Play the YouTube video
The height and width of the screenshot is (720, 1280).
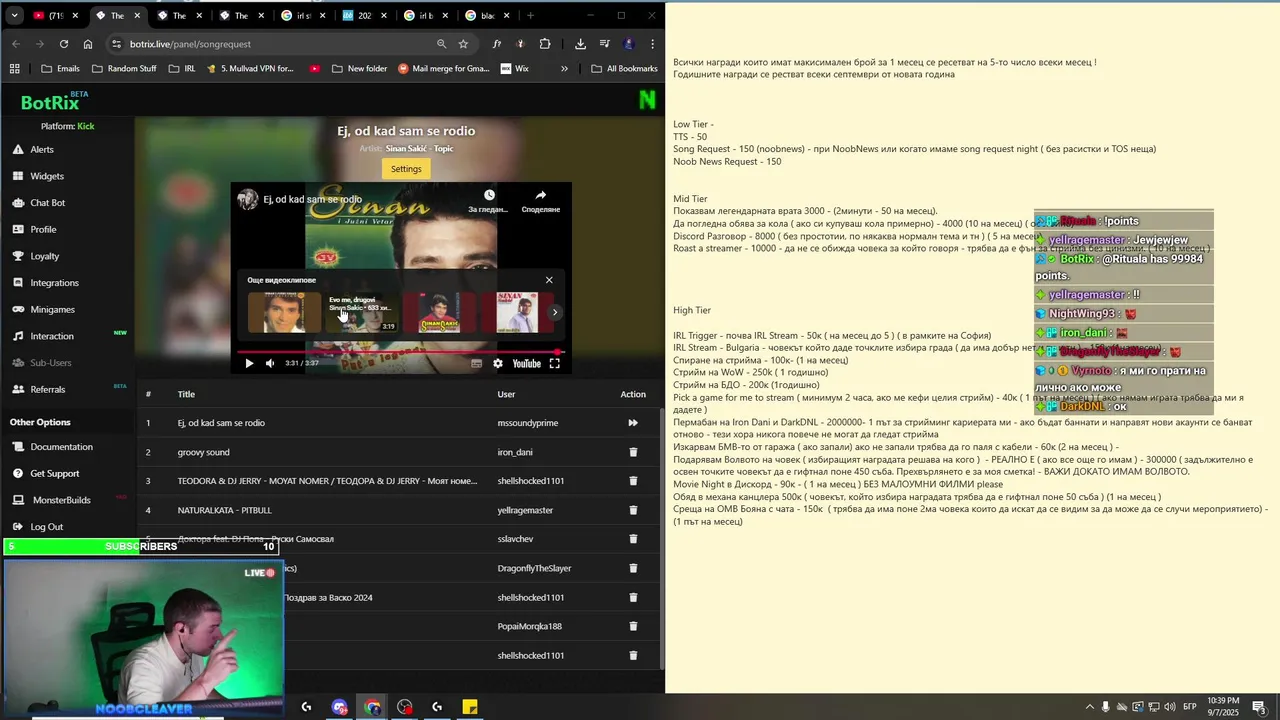coord(249,363)
